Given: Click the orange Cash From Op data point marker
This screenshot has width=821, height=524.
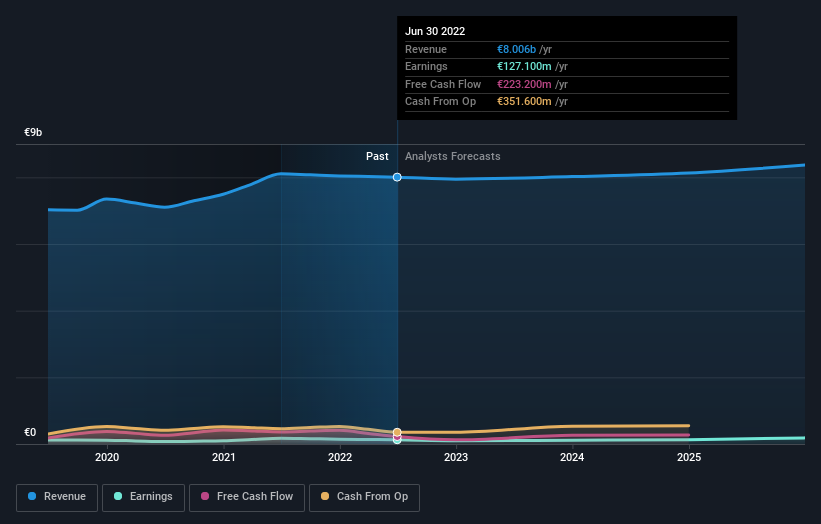Looking at the screenshot, I should pyautogui.click(x=397, y=432).
